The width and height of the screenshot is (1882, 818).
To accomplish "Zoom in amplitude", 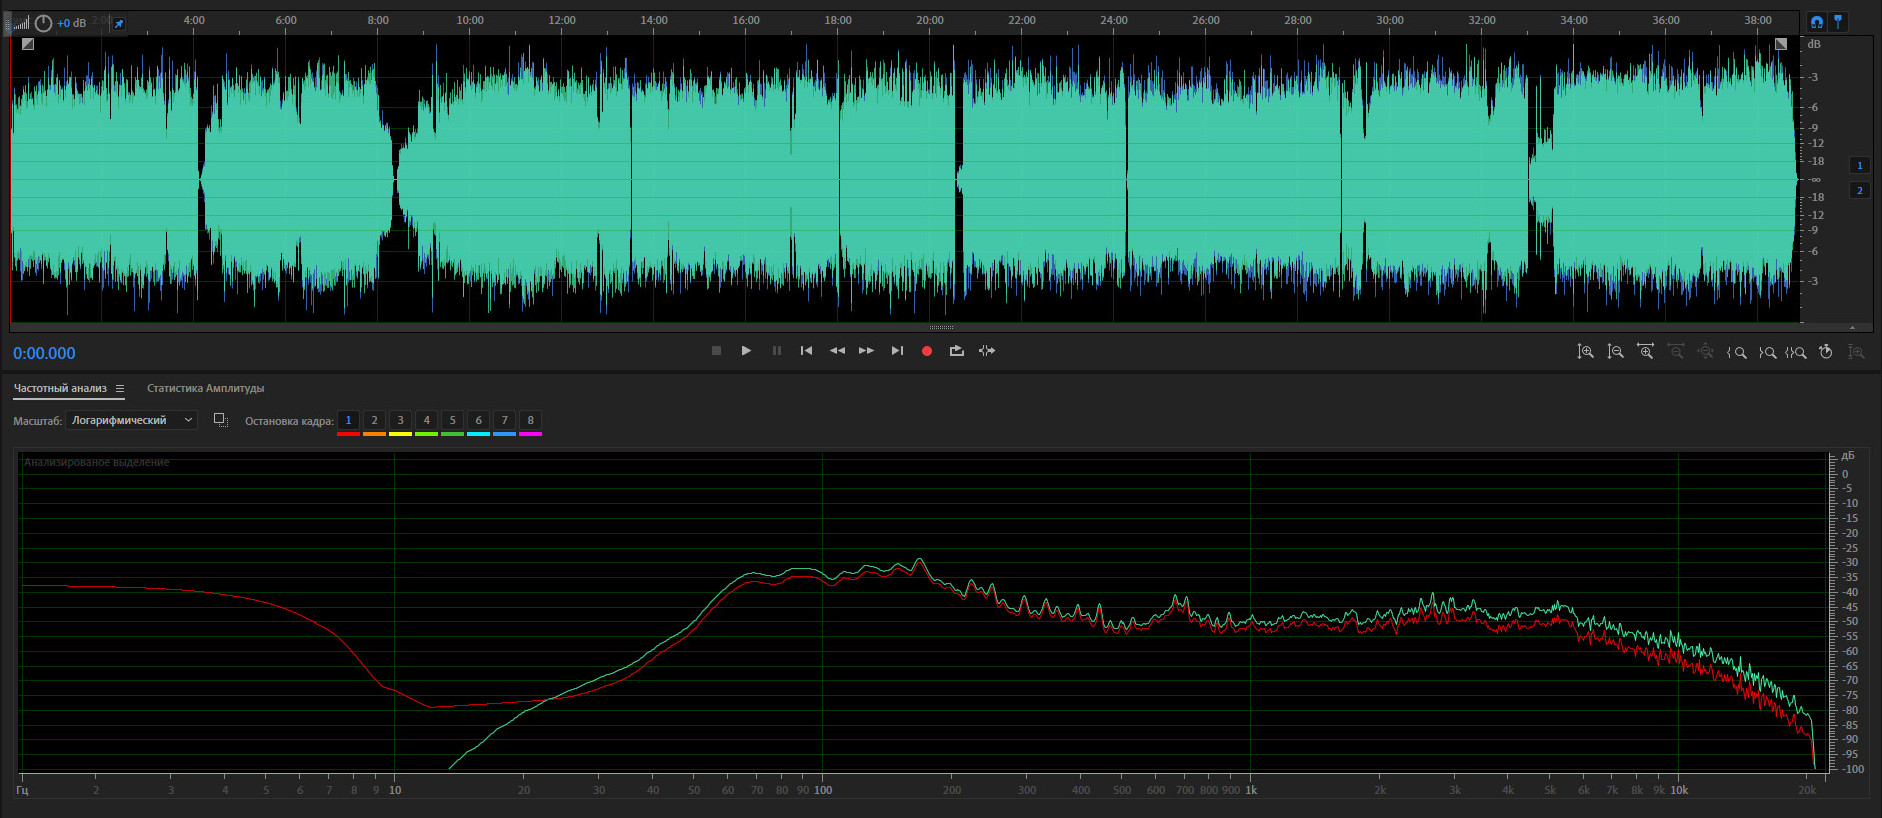I will click(1585, 352).
